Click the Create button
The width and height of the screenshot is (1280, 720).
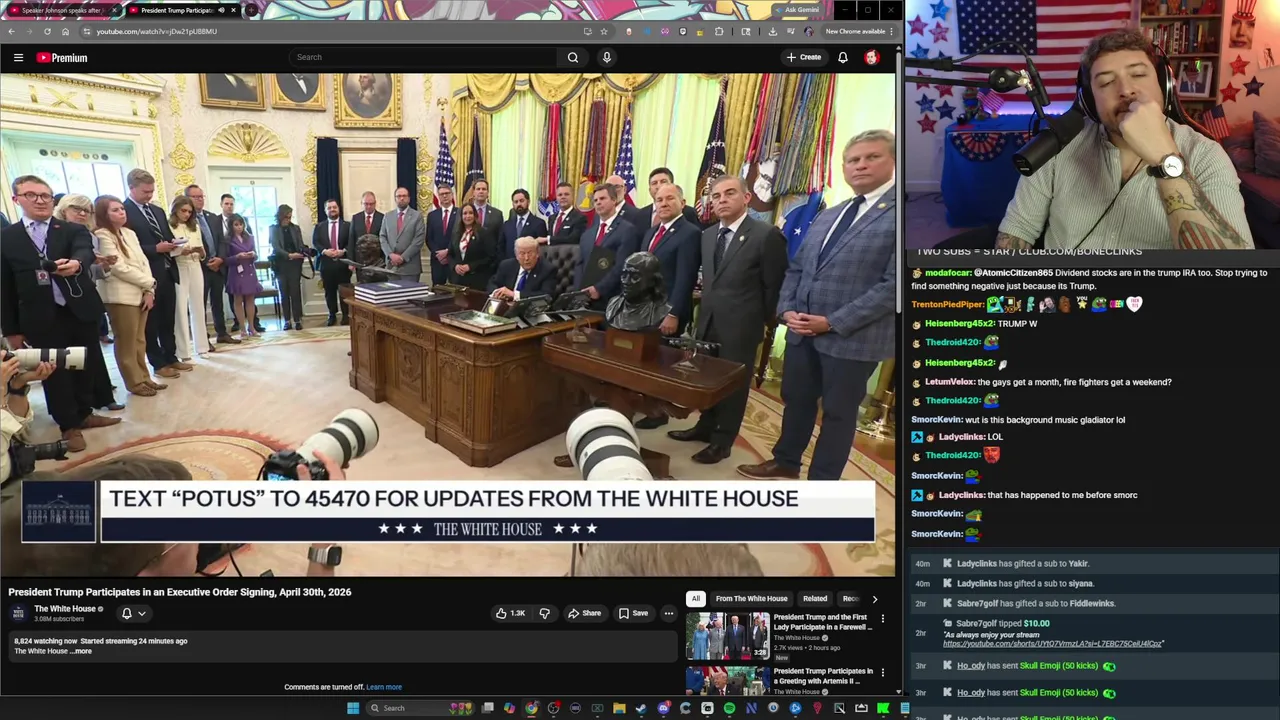point(804,57)
